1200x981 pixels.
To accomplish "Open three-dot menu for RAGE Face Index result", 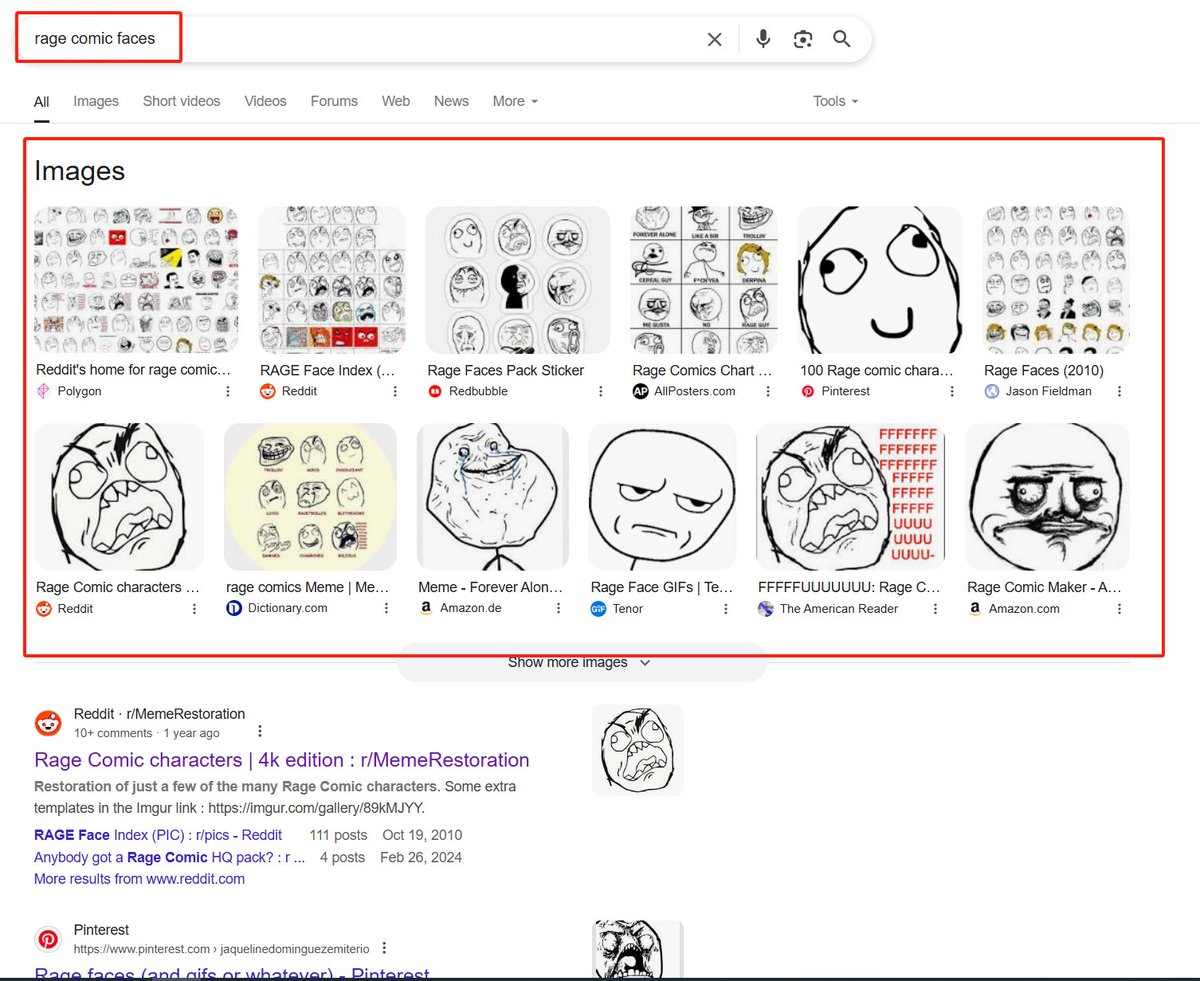I will point(395,391).
